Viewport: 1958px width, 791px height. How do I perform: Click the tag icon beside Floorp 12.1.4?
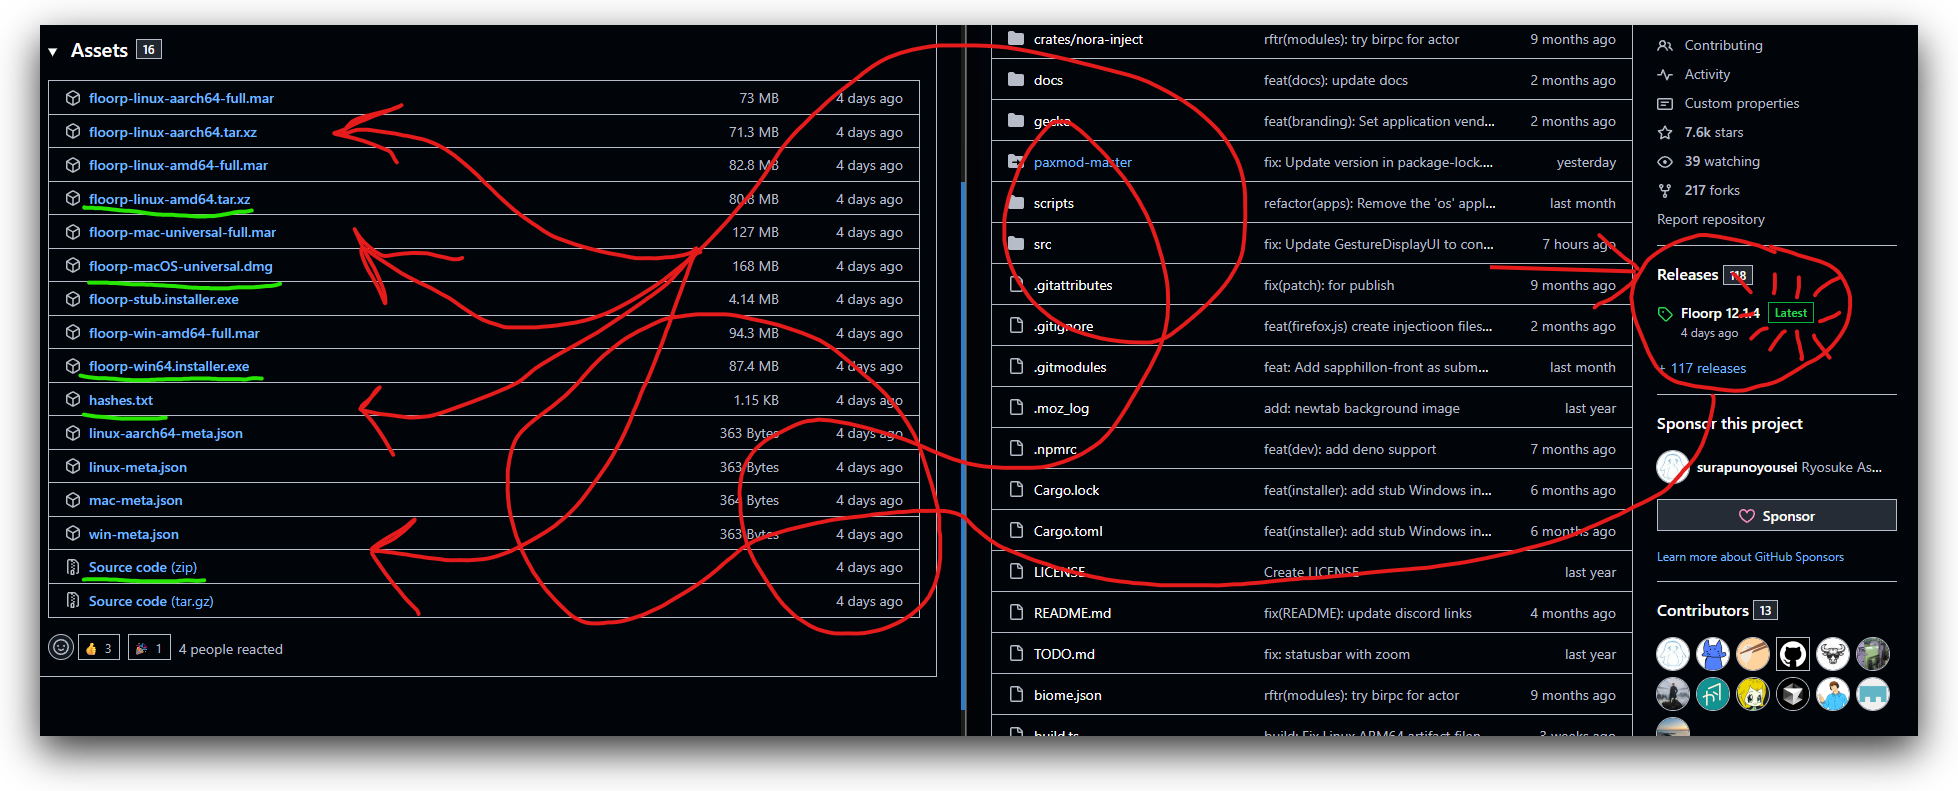click(x=1665, y=314)
